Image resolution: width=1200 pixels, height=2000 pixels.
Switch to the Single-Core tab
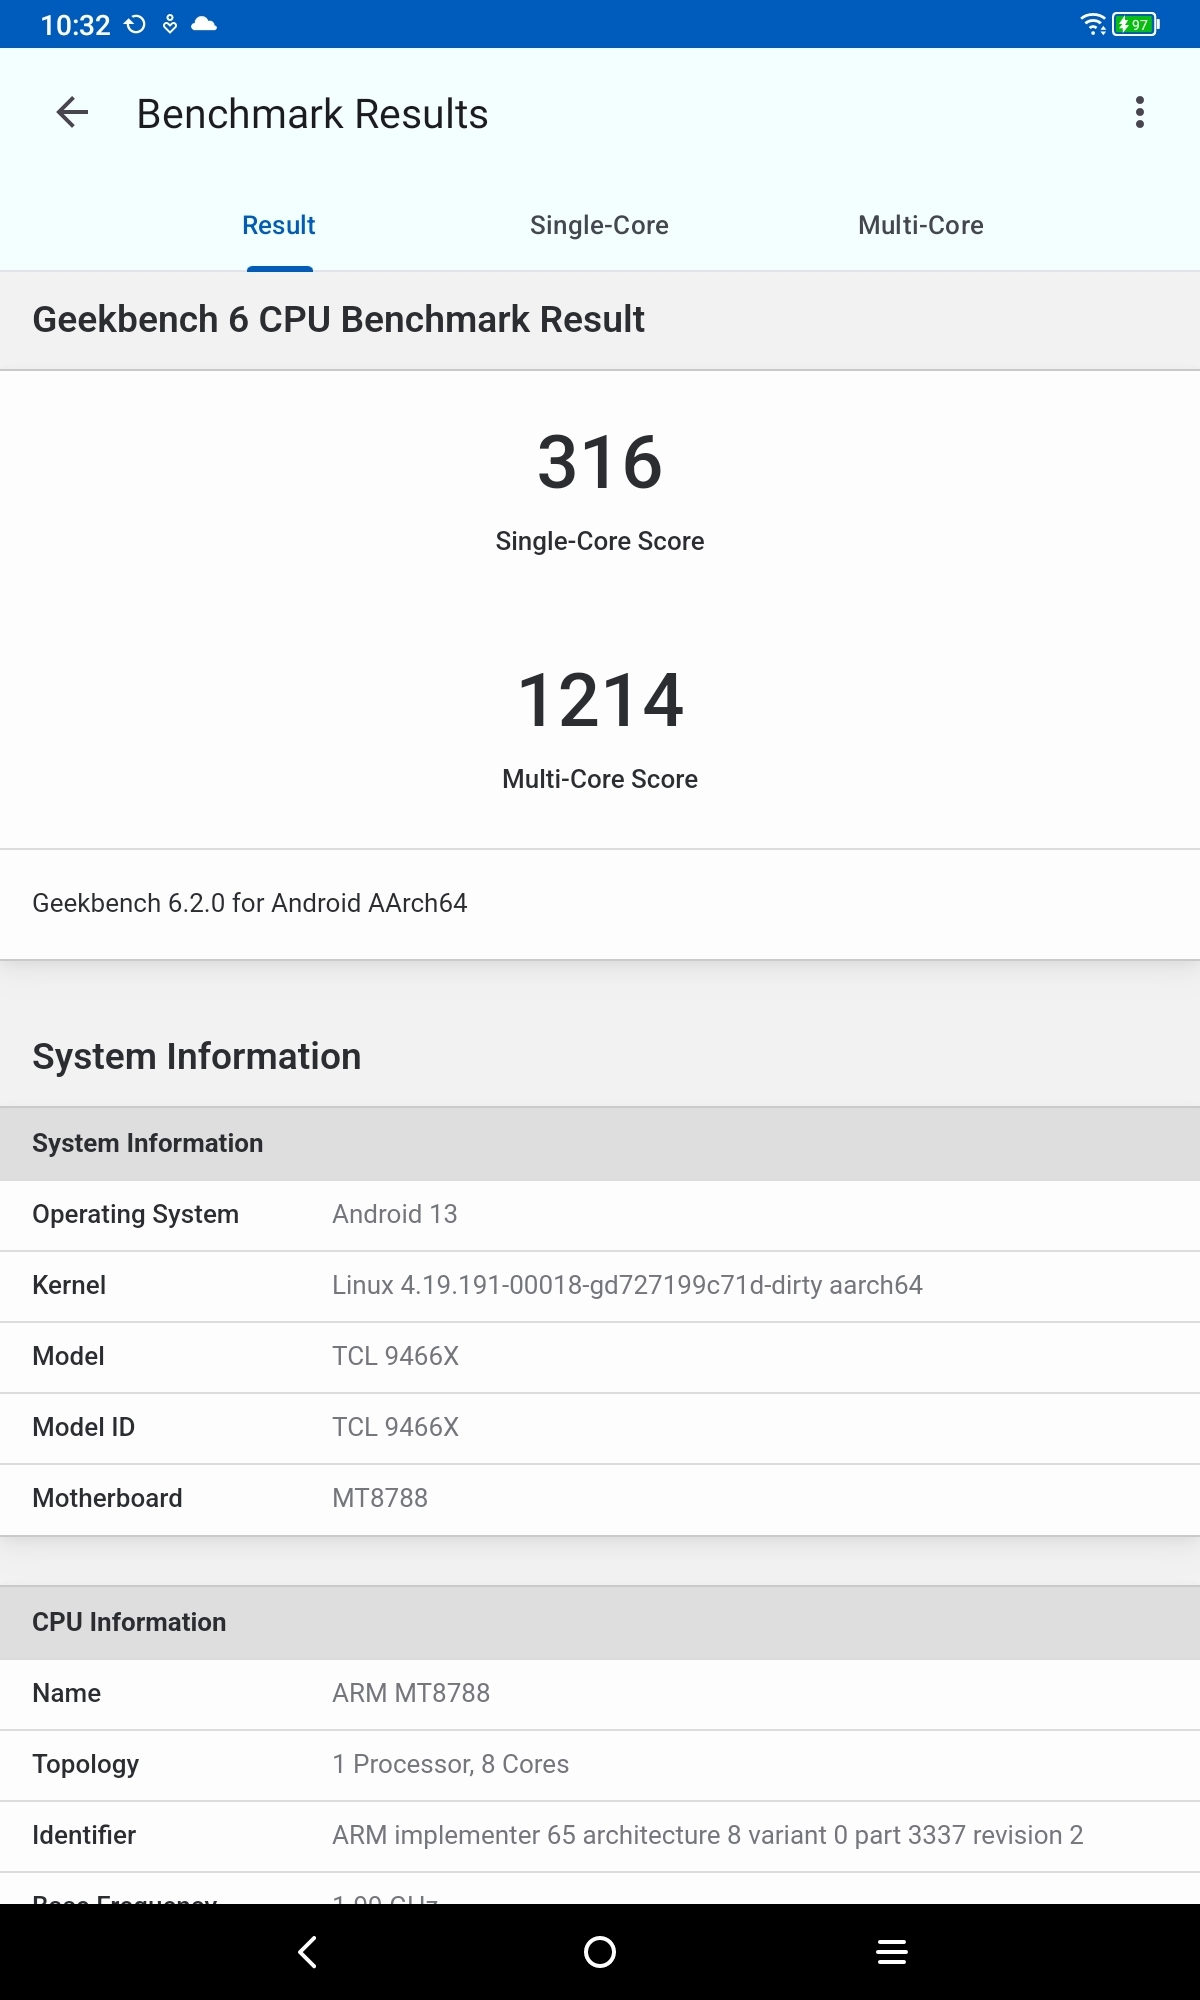[x=599, y=226]
